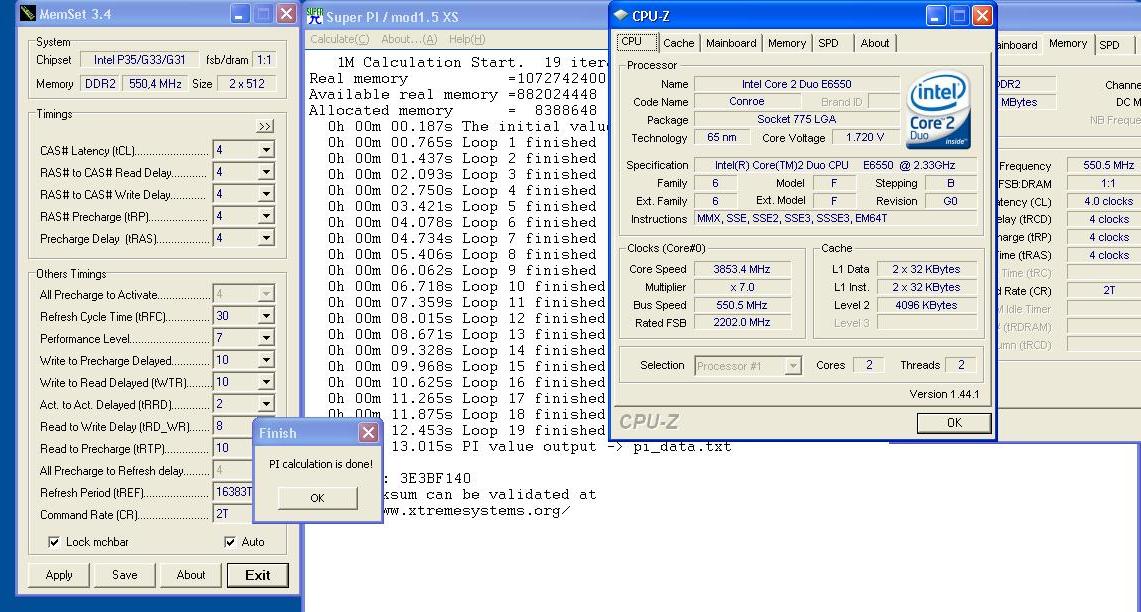Select the SPD tab in the background CPU-Z window
Image resolution: width=1141 pixels, height=612 pixels.
point(1110,45)
